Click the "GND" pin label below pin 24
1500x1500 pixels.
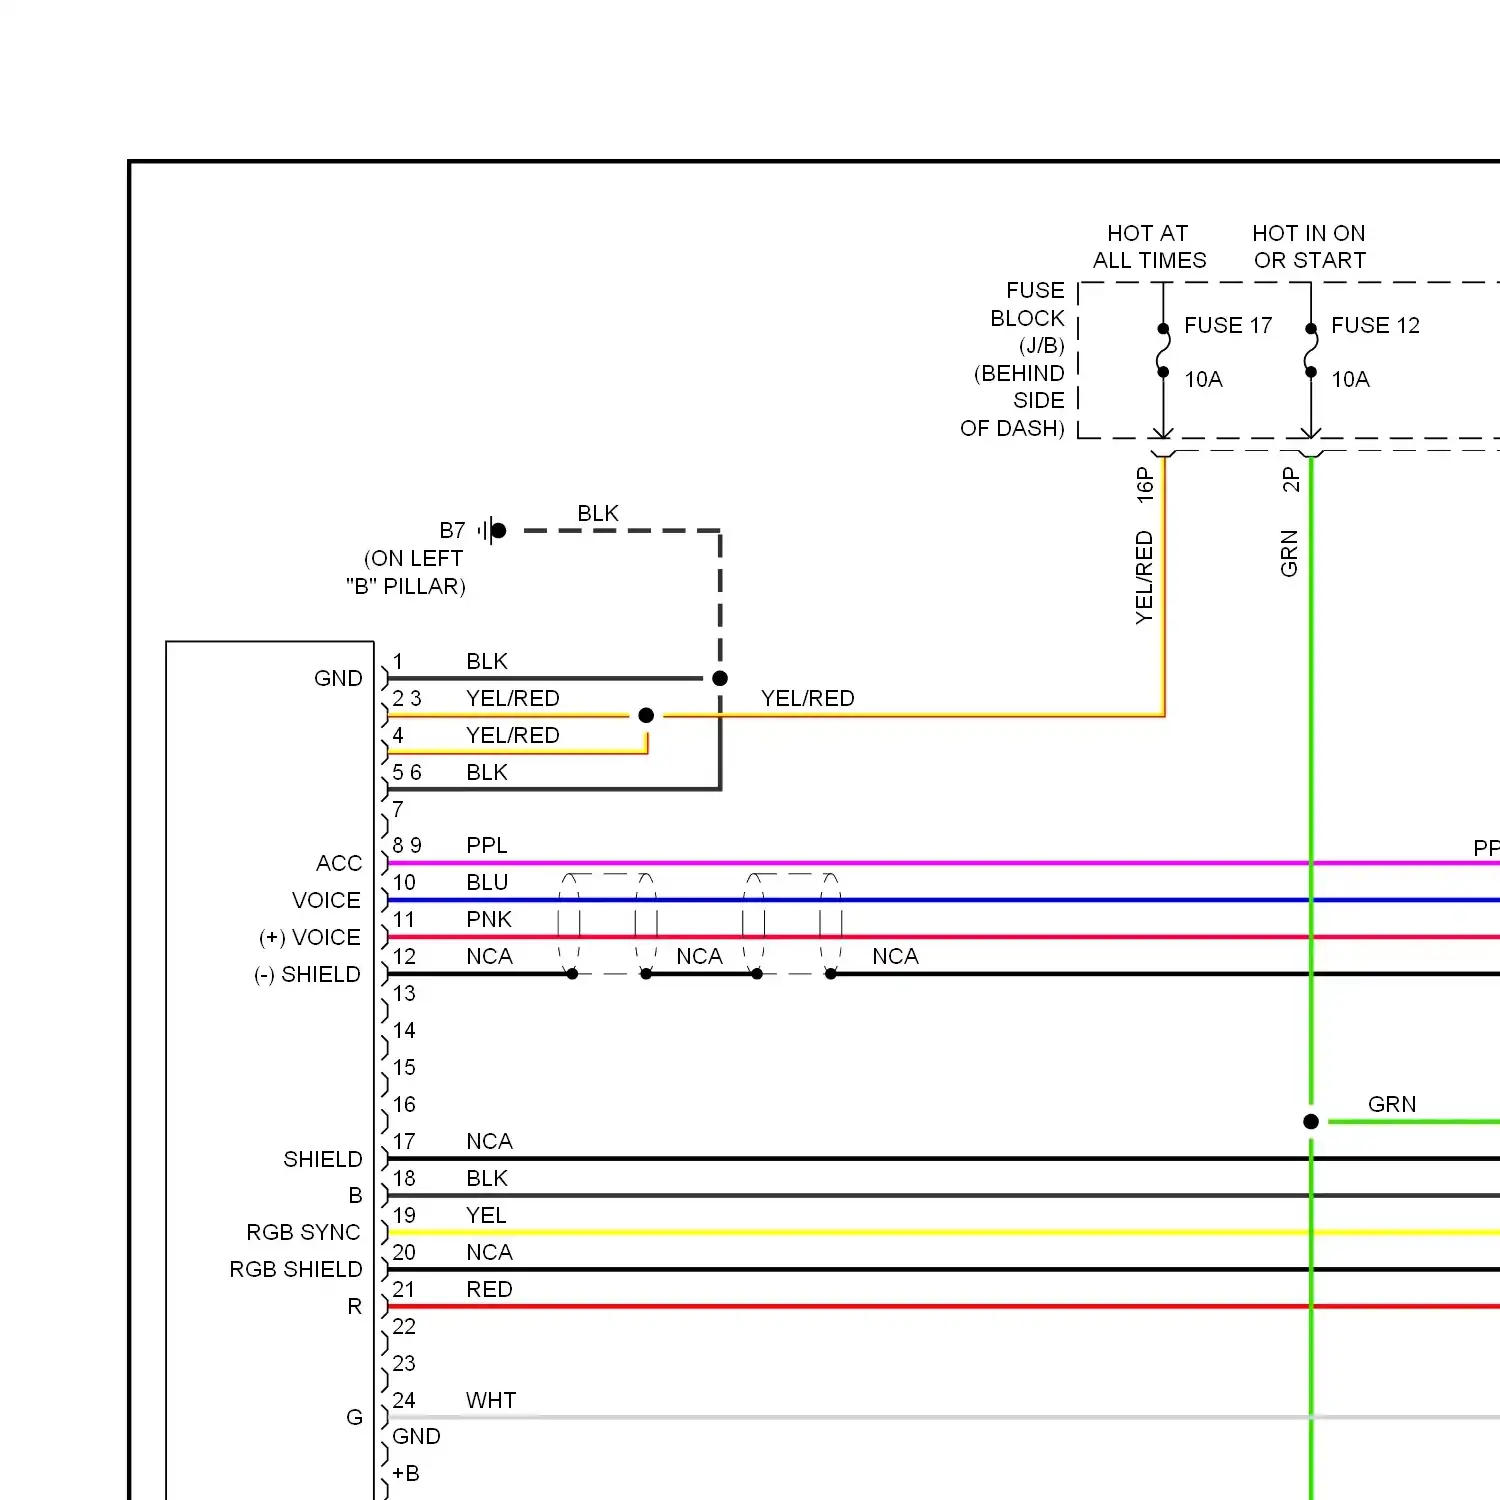coord(416,1436)
